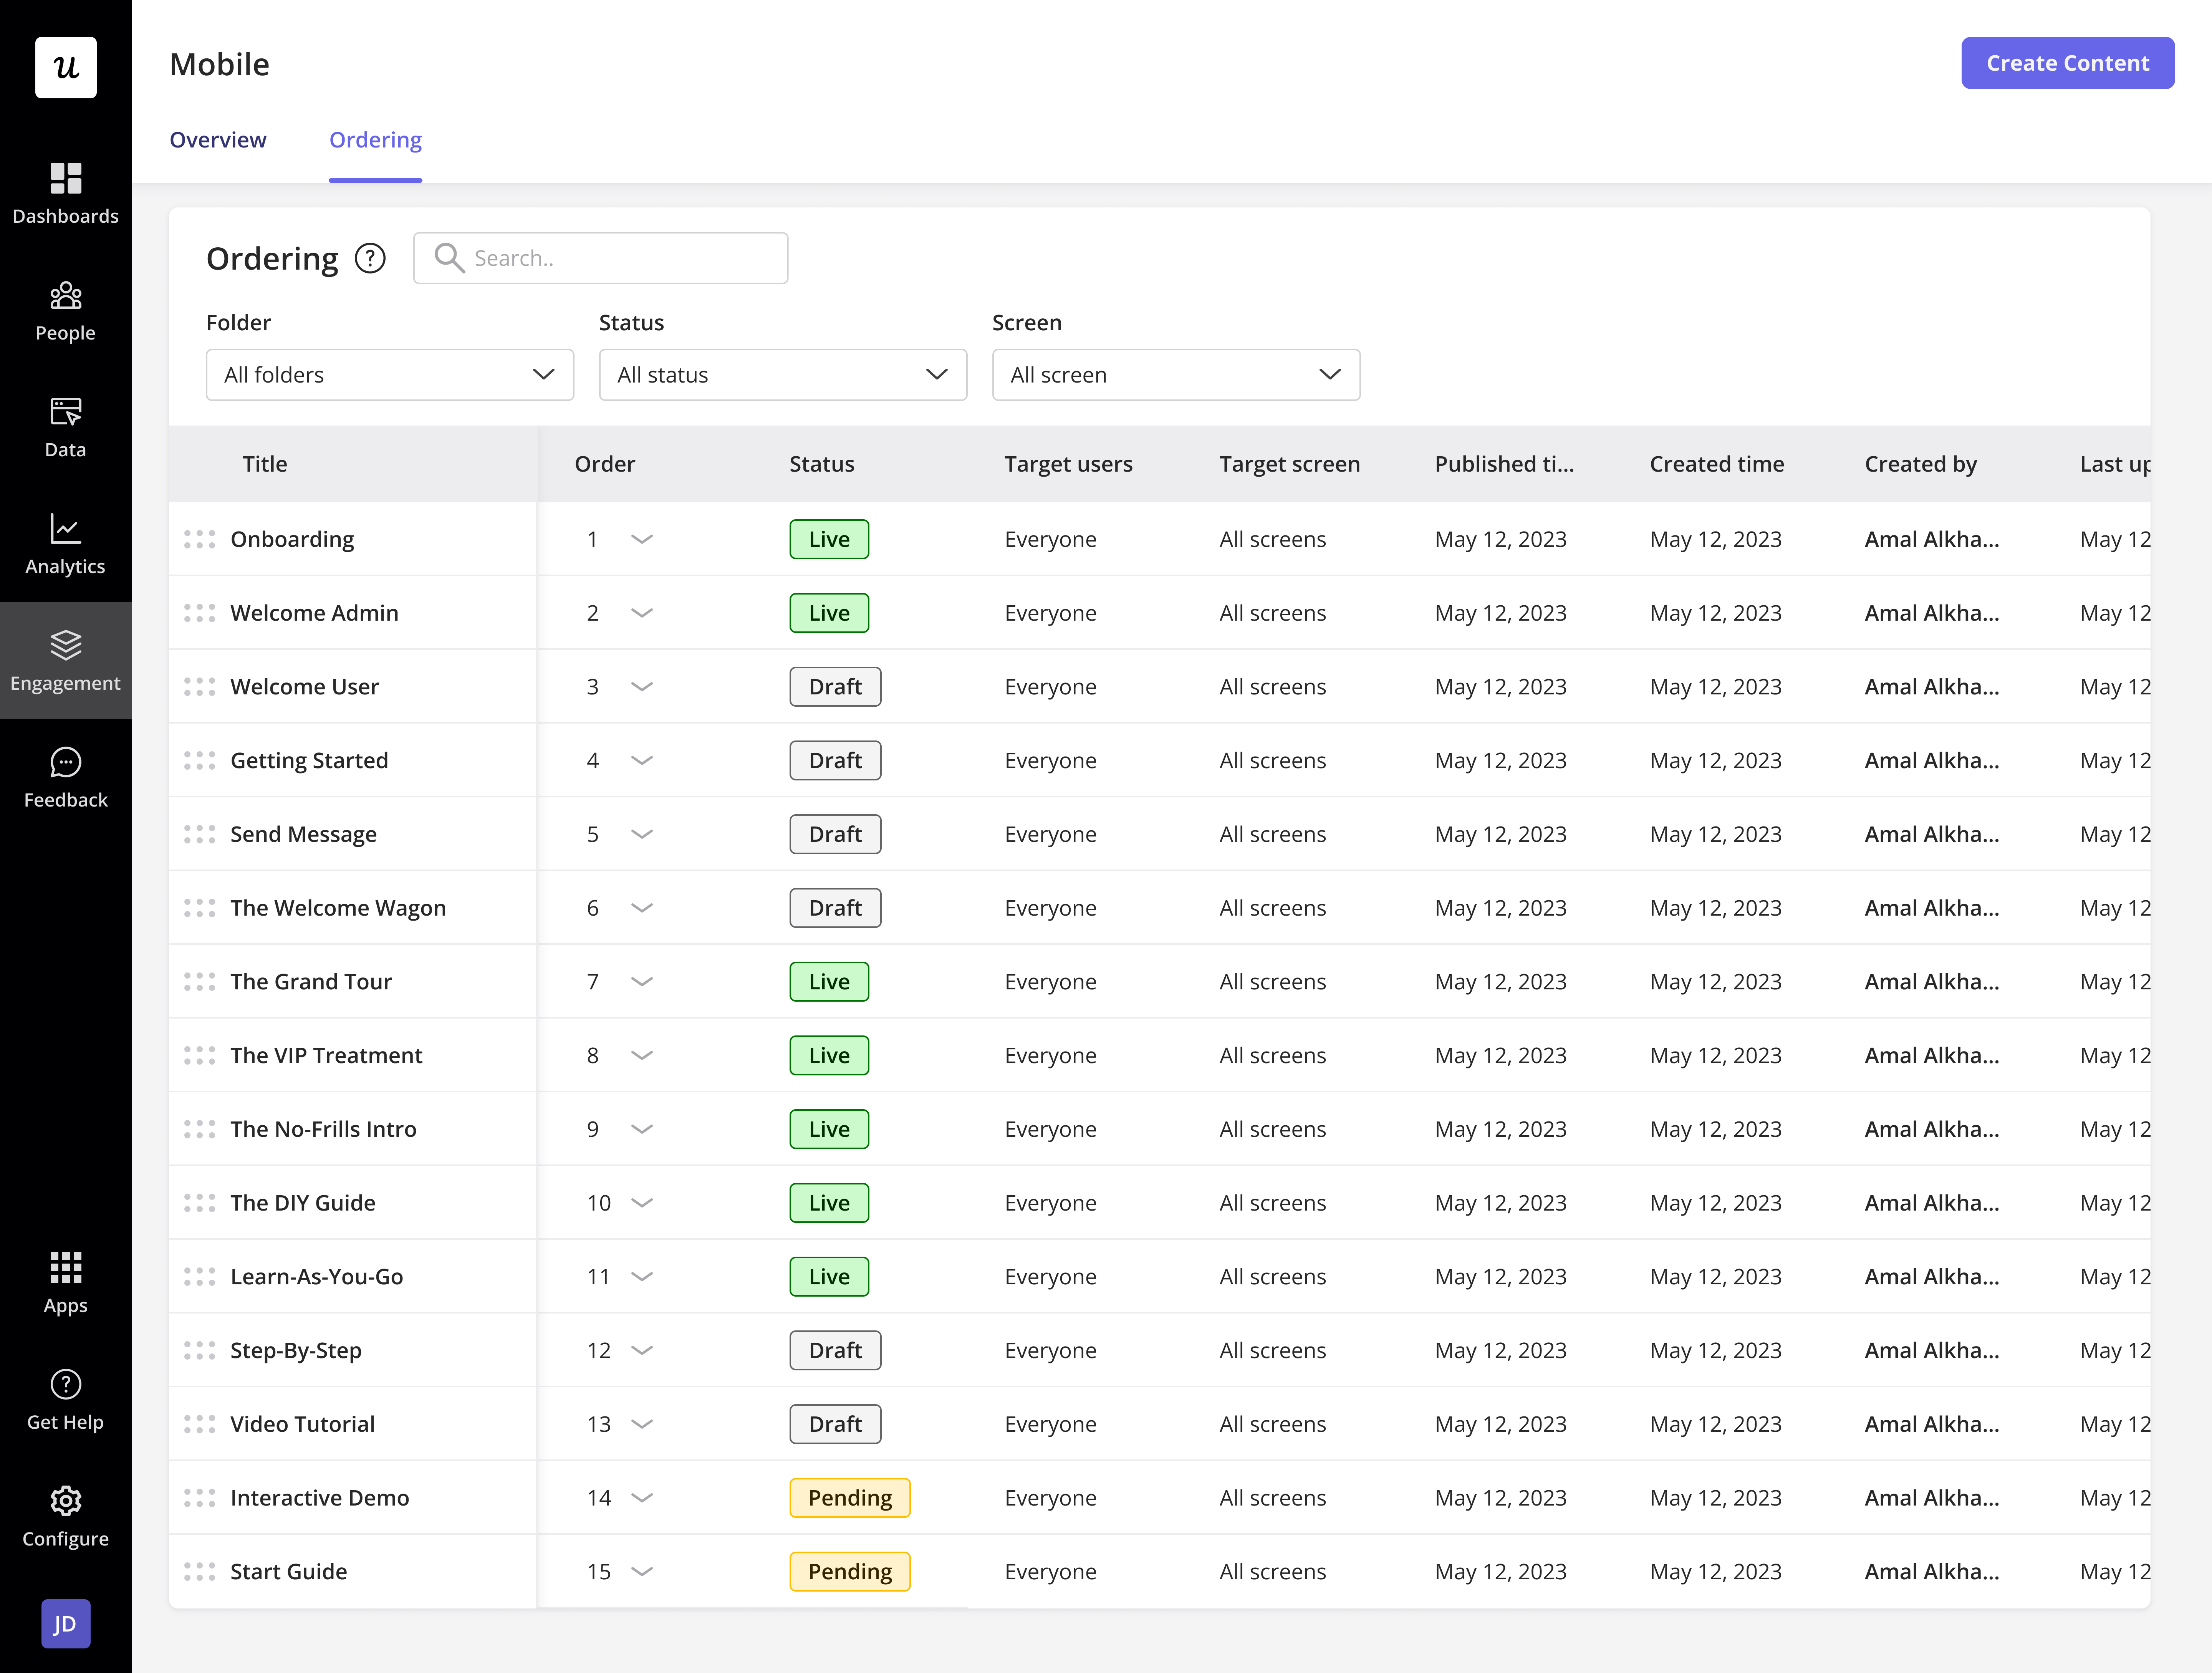Sort by the Title column header
2212x1673 pixels.
click(x=265, y=464)
